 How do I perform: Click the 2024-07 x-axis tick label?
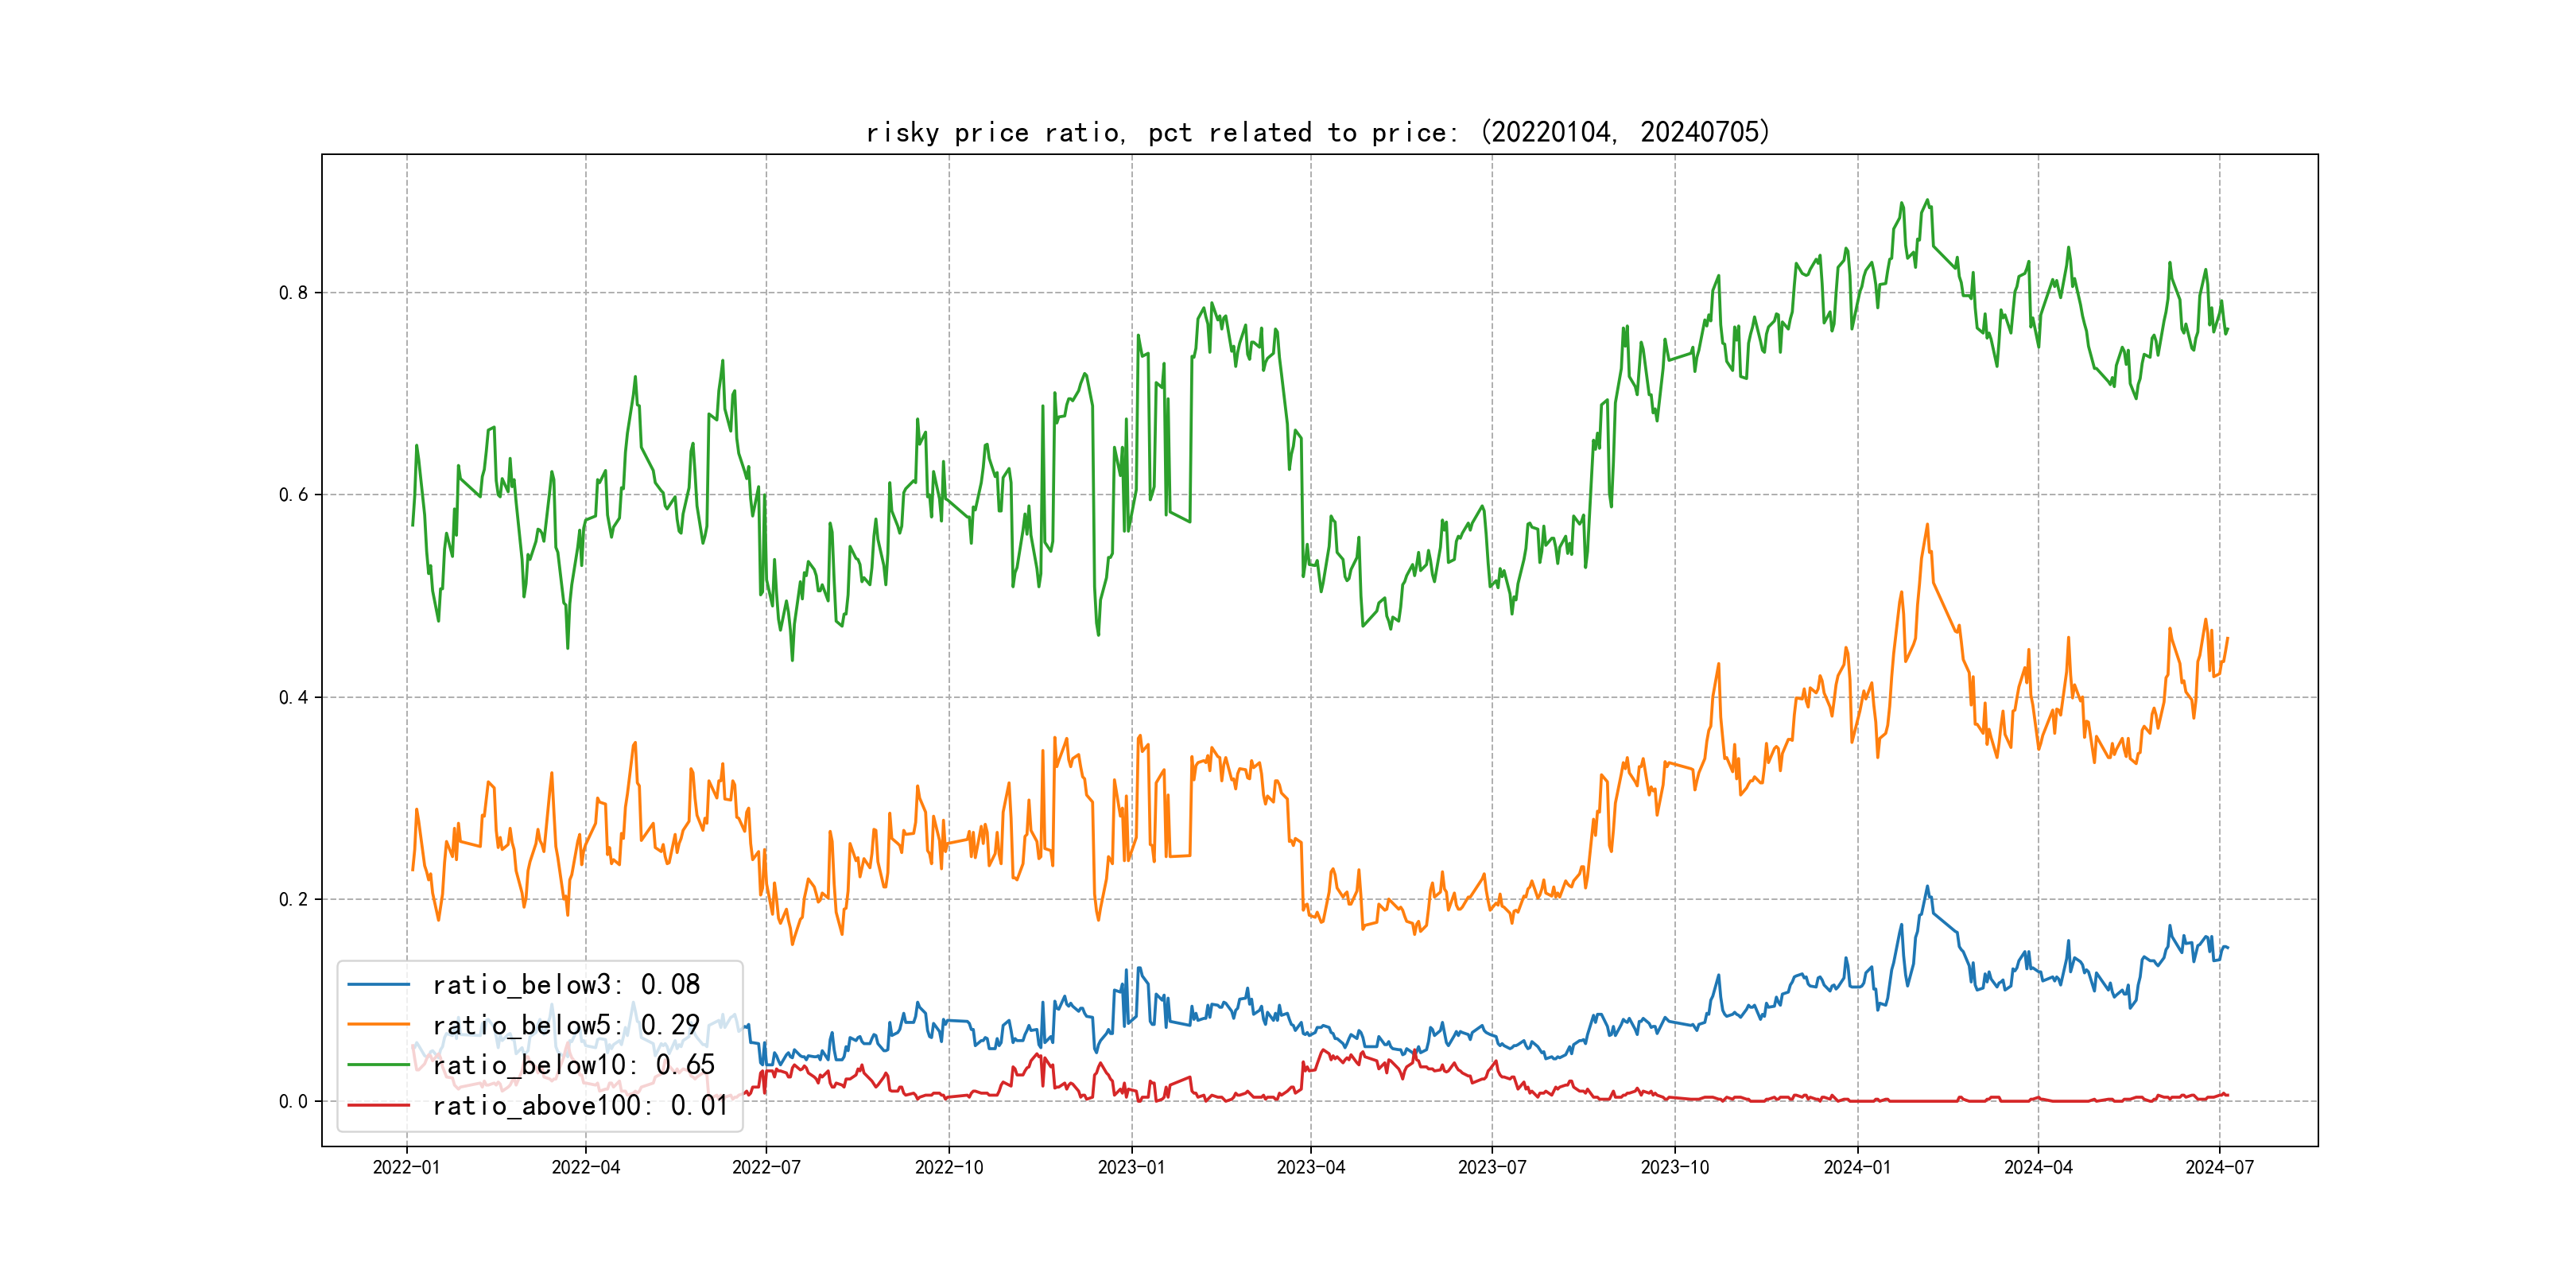pyautogui.click(x=2219, y=1167)
